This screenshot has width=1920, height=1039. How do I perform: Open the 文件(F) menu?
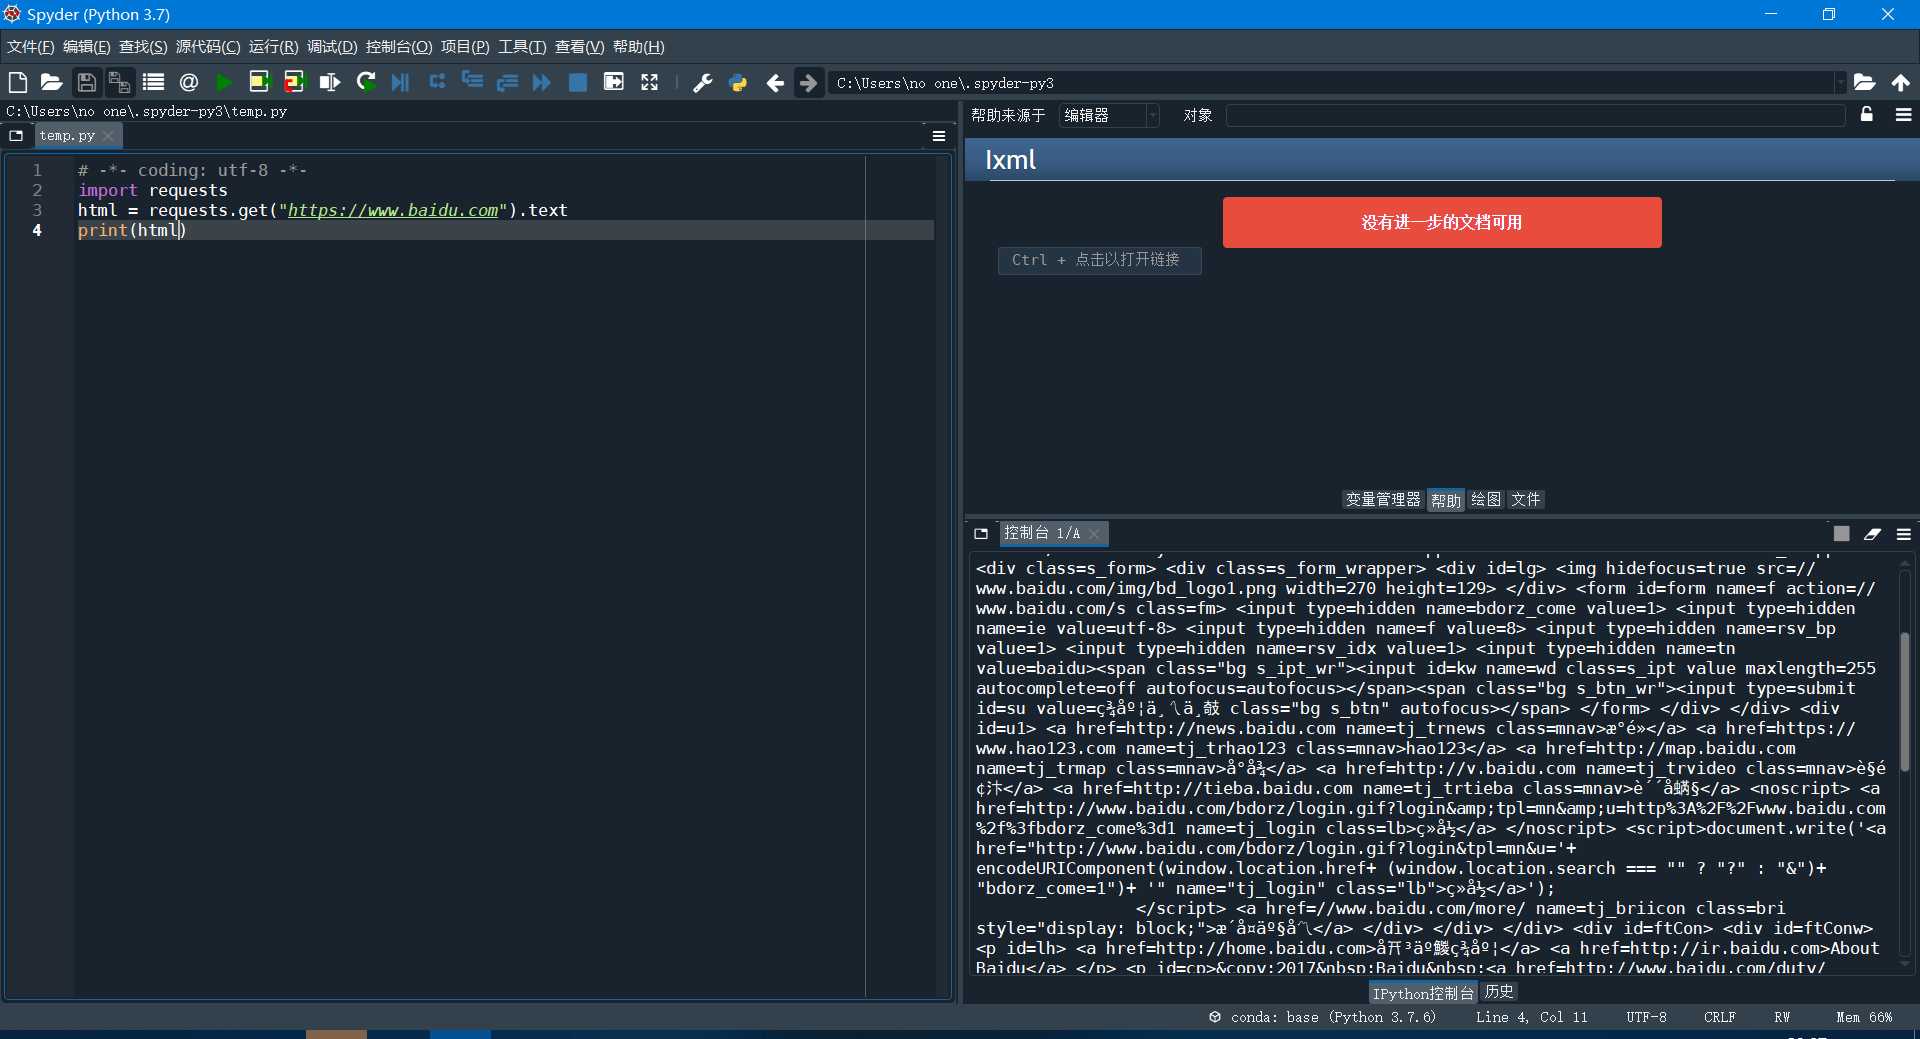coord(31,47)
